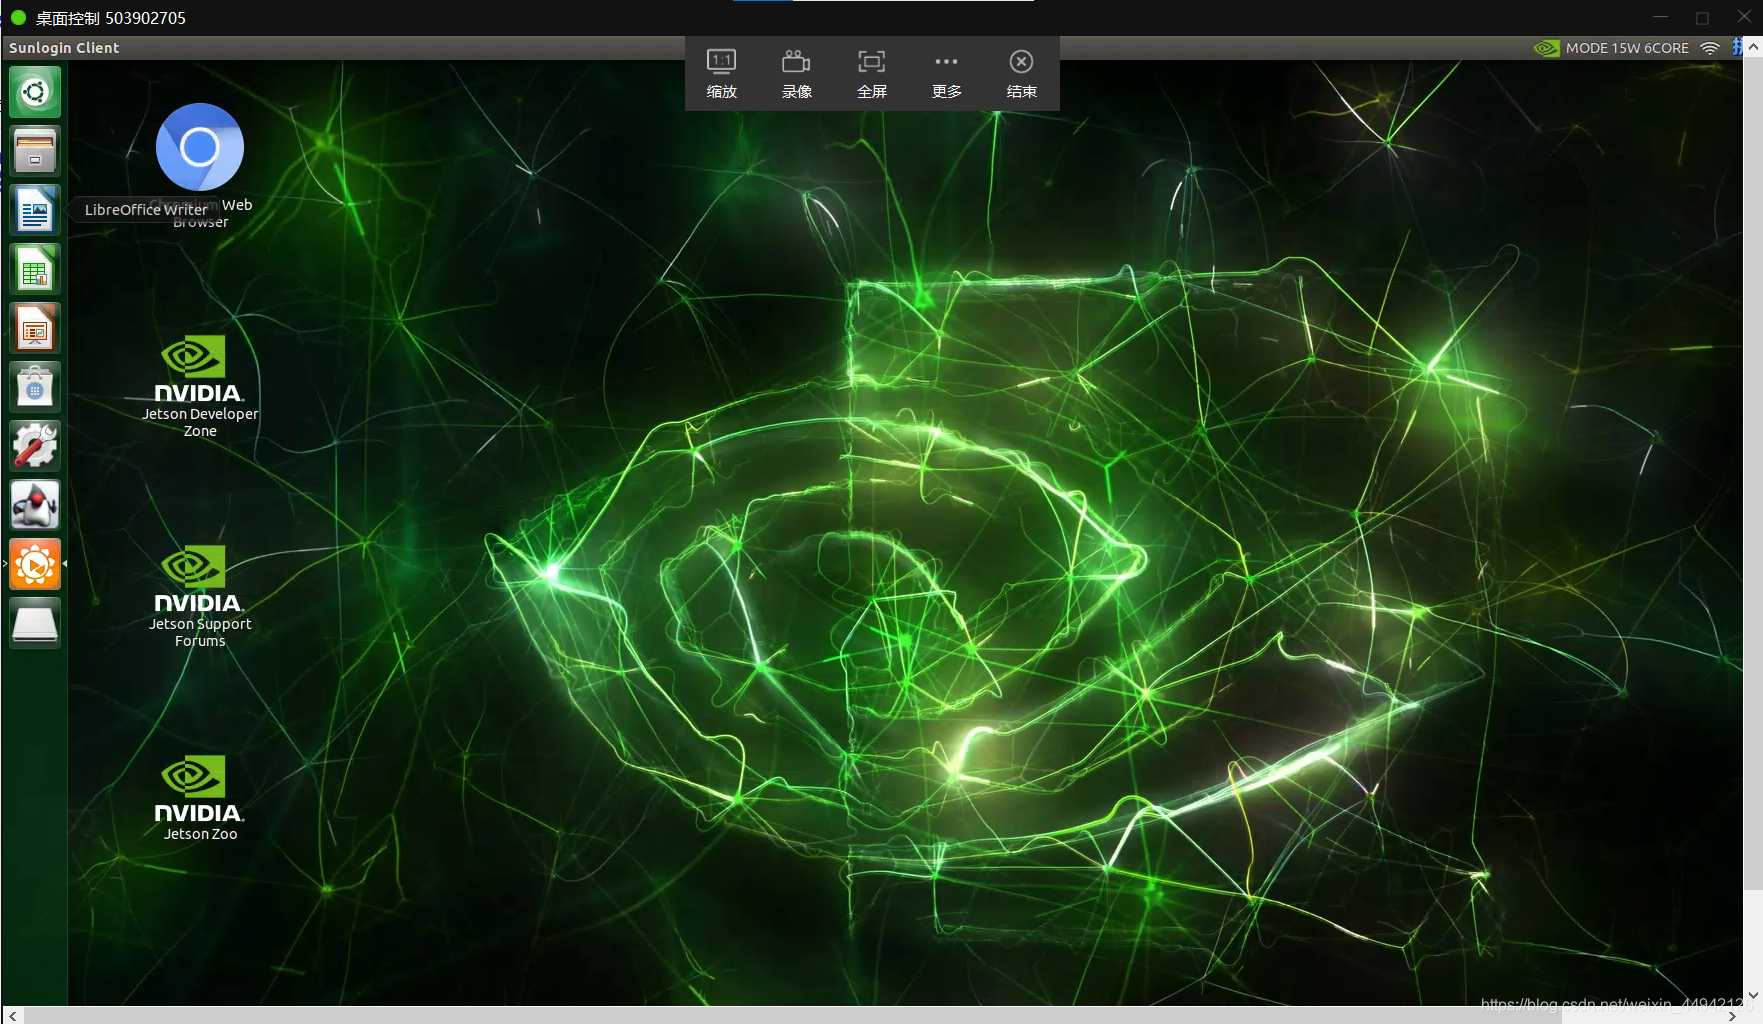Open System Settings wrench icon
Image resolution: width=1763 pixels, height=1024 pixels.
coord(35,446)
